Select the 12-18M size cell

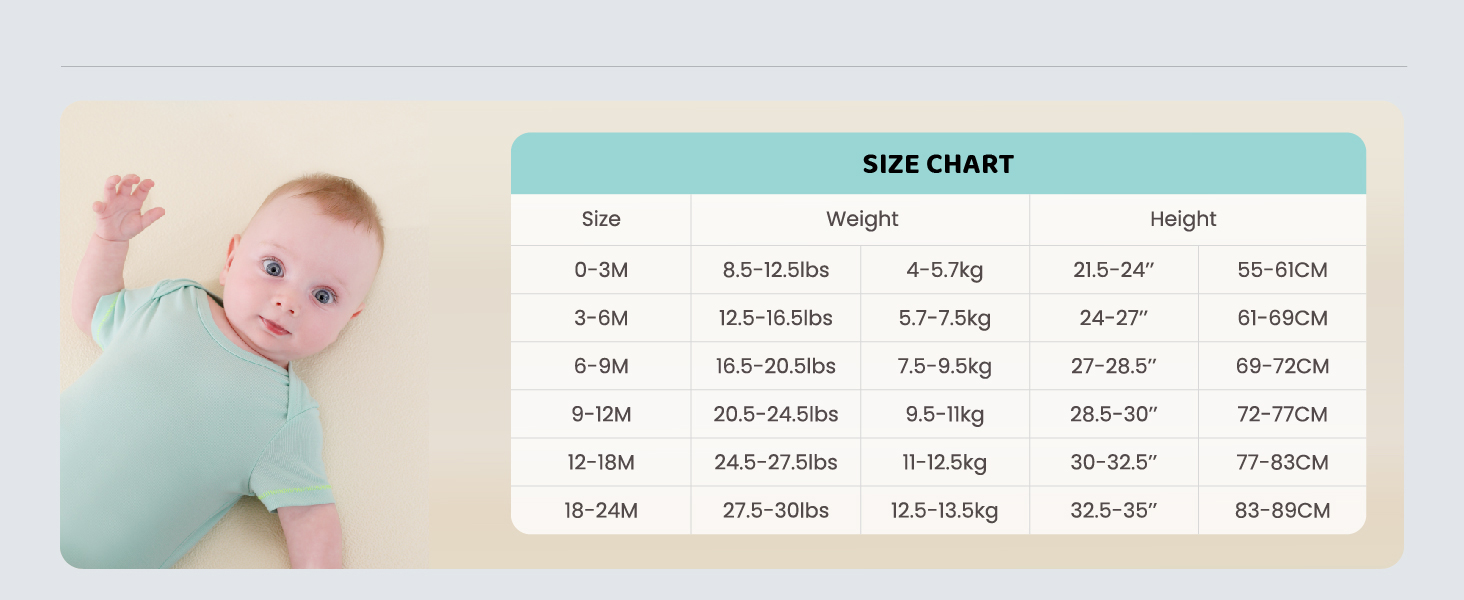601,462
